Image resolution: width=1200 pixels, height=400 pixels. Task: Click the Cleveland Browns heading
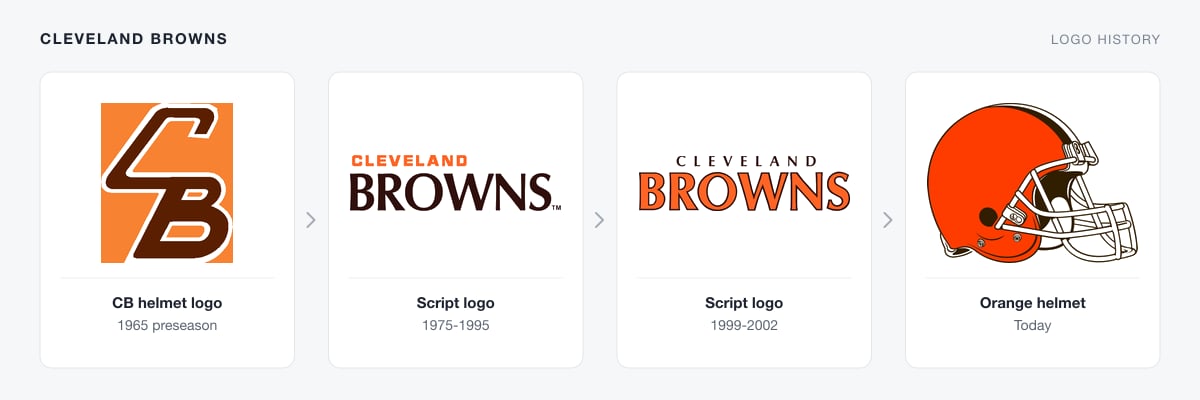click(x=134, y=40)
